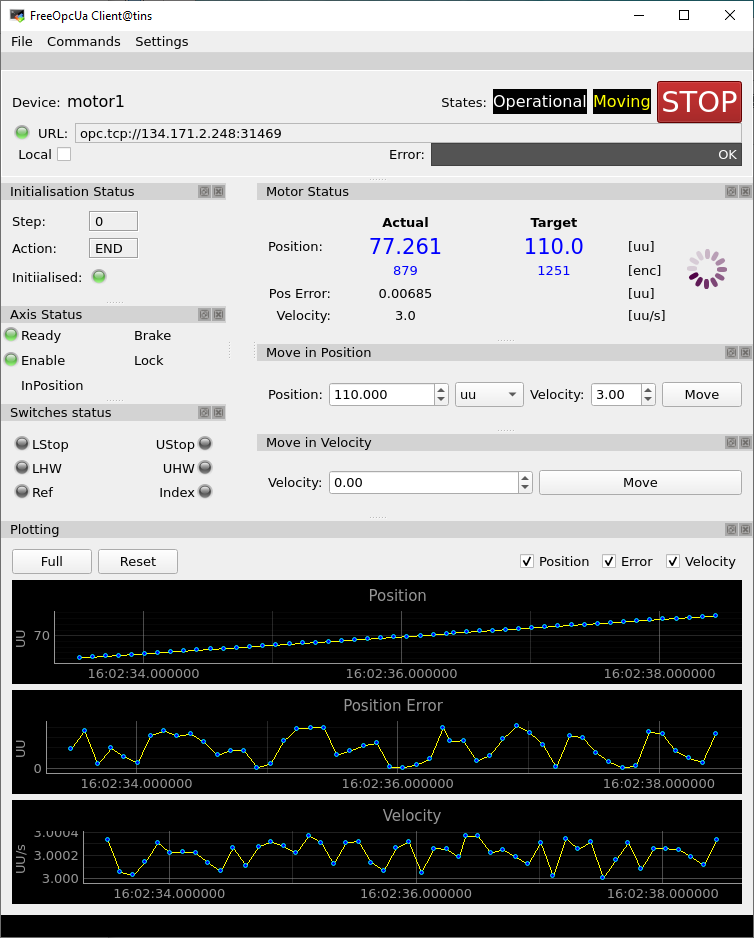Close the Initialisation Status panel
The width and height of the screenshot is (754, 938).
tap(218, 191)
